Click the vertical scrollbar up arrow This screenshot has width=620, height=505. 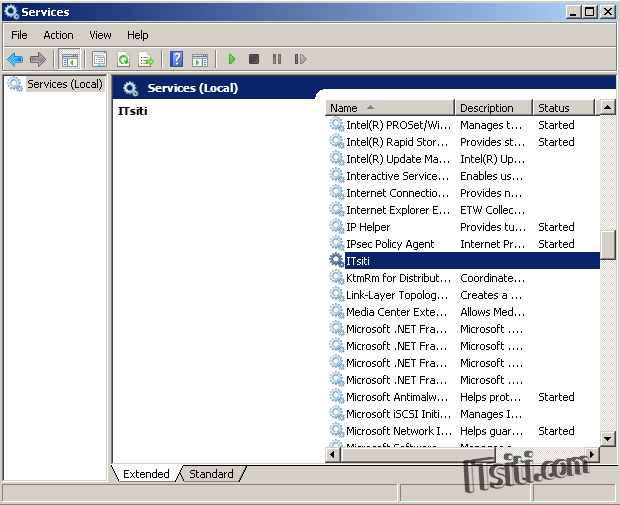pyautogui.click(x=608, y=107)
